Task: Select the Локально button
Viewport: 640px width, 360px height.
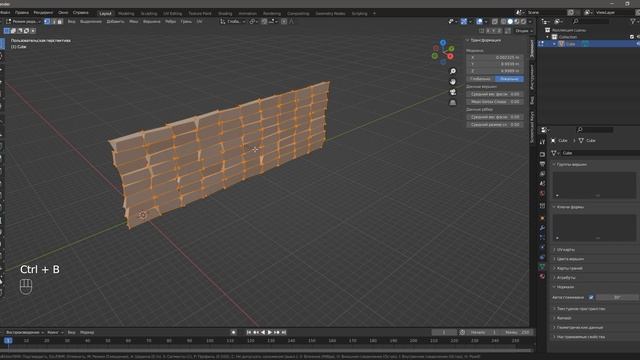Action: coord(509,79)
